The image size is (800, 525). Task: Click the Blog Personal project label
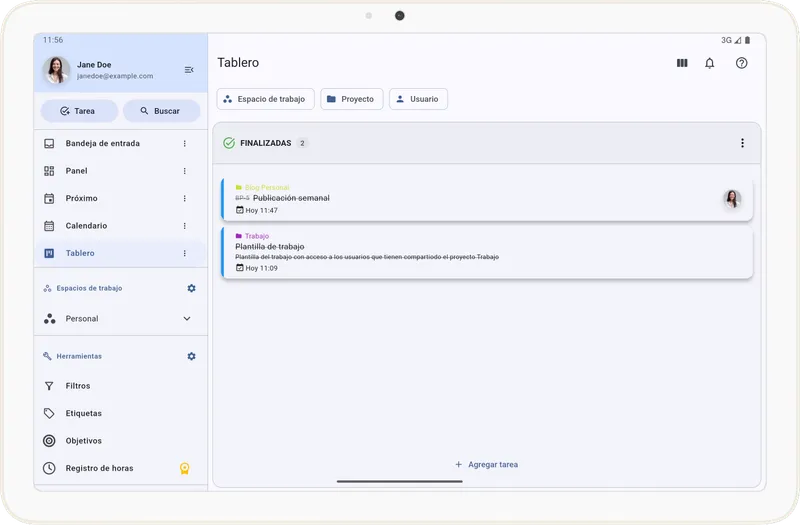267,187
